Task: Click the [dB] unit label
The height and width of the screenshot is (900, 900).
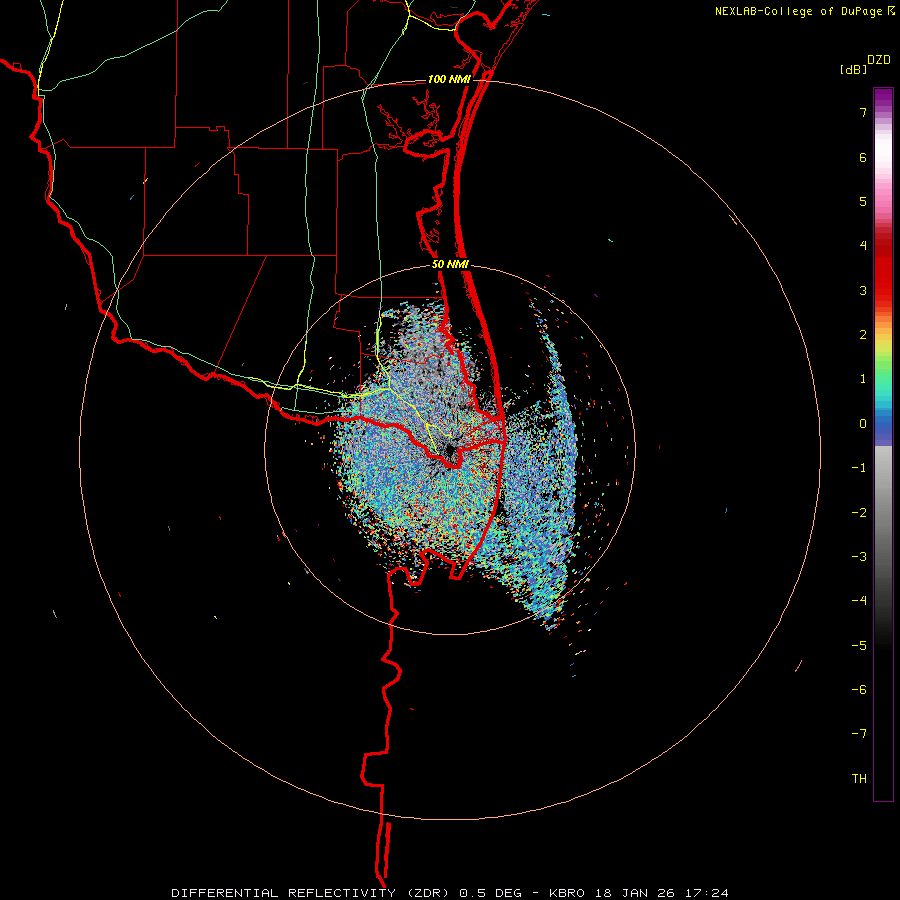Action: pos(853,69)
